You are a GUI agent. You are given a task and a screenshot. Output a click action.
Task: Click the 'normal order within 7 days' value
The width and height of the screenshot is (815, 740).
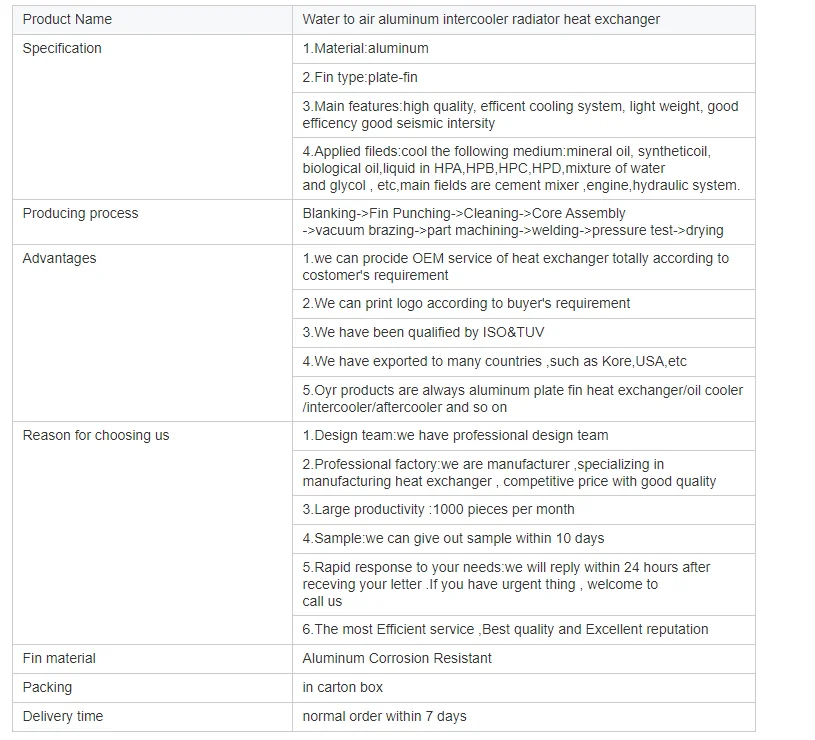(384, 716)
